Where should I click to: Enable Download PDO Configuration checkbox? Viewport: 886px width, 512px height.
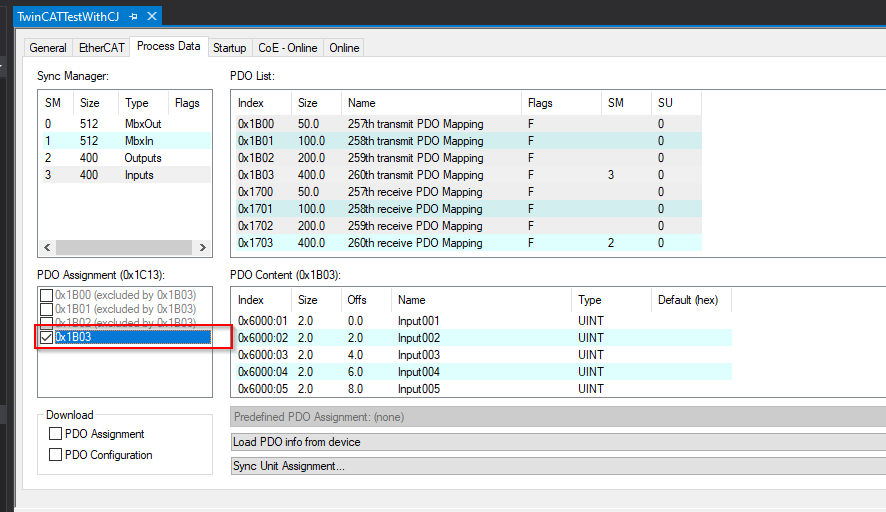55,454
